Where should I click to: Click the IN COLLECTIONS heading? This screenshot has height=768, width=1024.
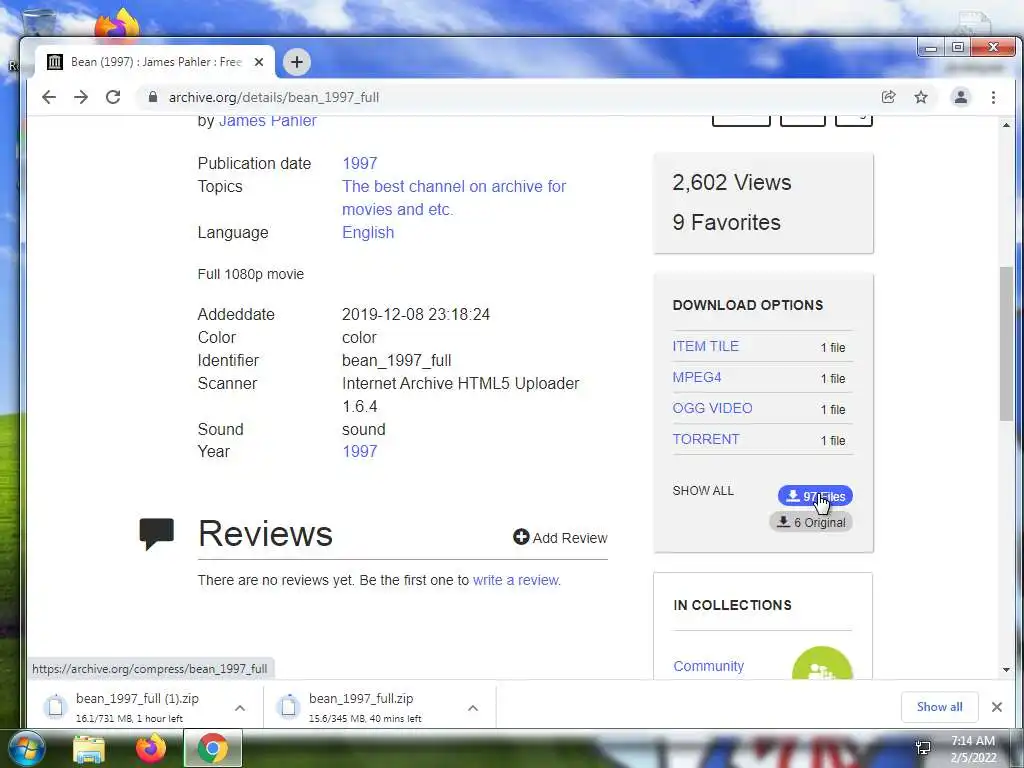(x=732, y=605)
